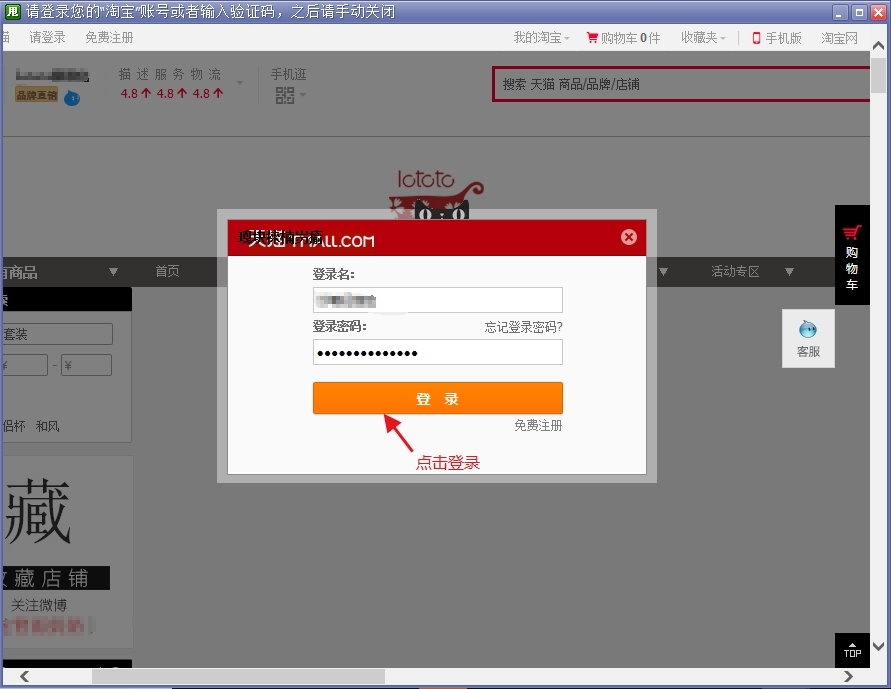Click the side 购物车 cart panel
Viewport: 891px width, 689px height.
pos(851,255)
